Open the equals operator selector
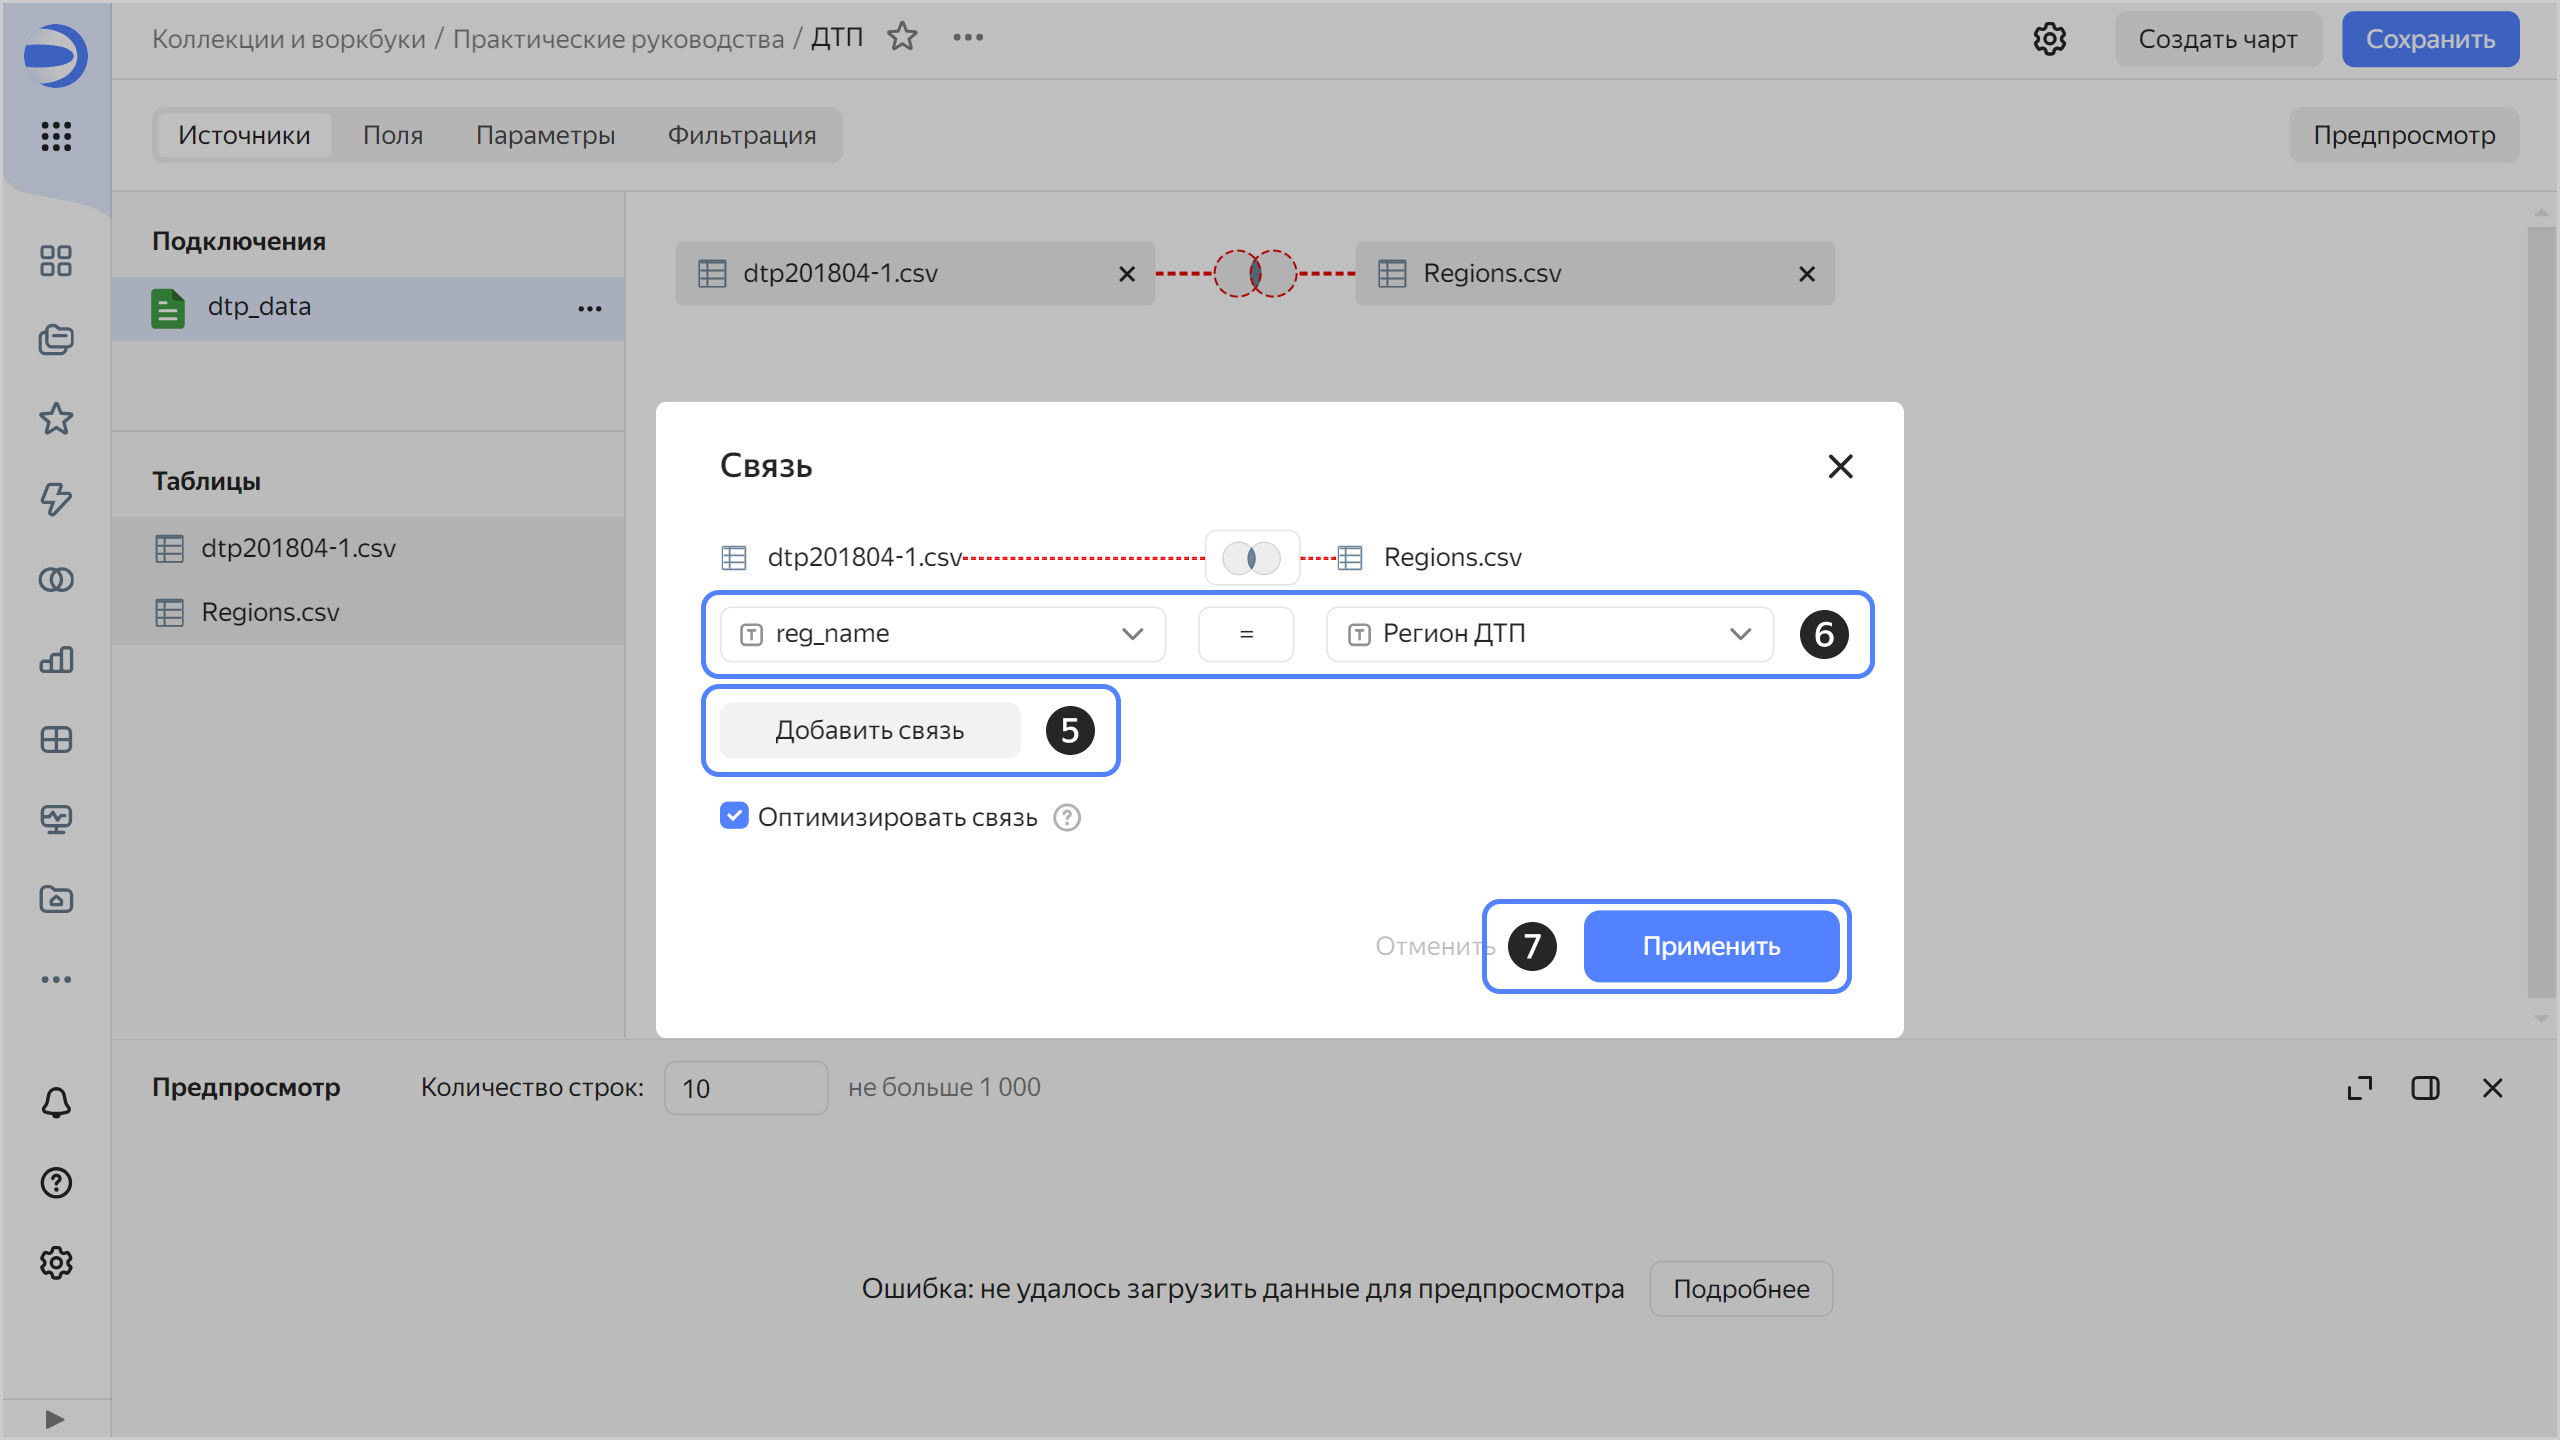 click(x=1245, y=634)
